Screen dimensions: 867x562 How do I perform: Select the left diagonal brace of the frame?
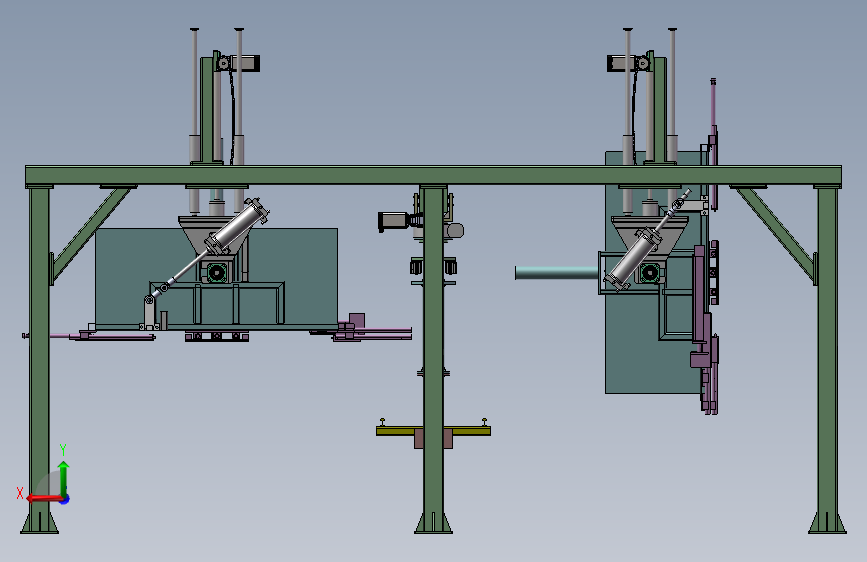pos(91,233)
